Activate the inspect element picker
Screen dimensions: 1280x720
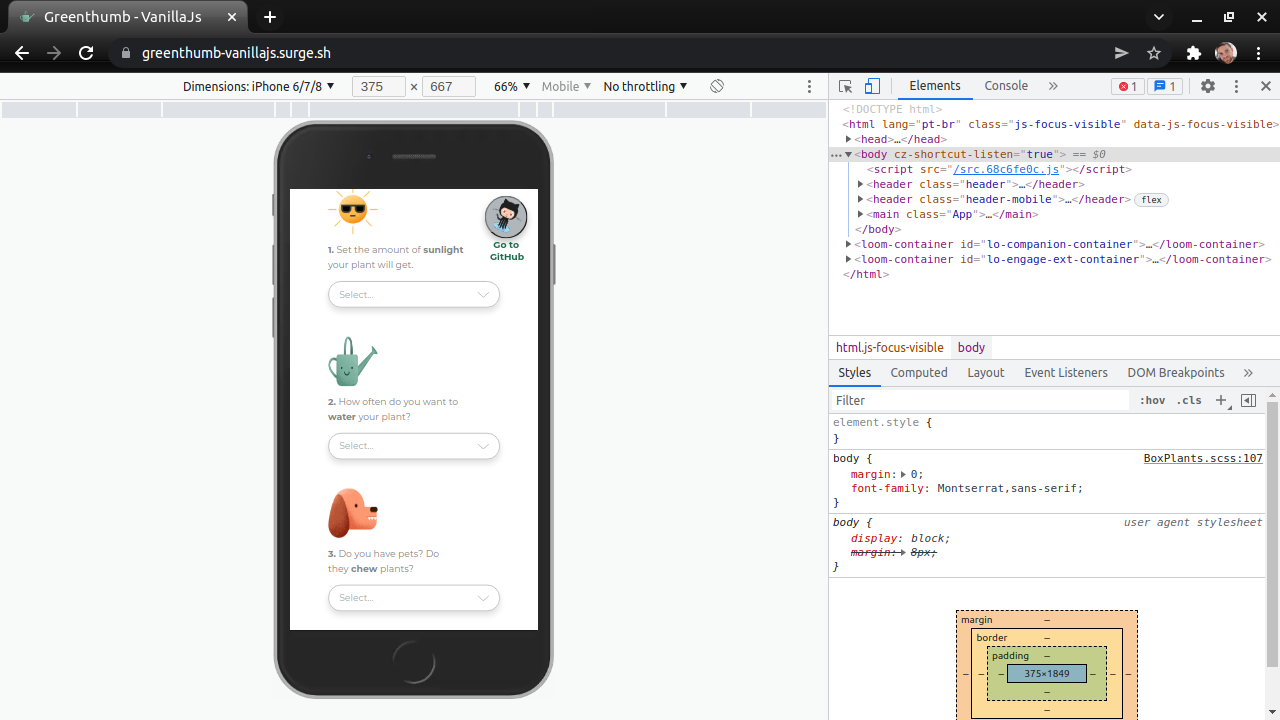[x=846, y=86]
